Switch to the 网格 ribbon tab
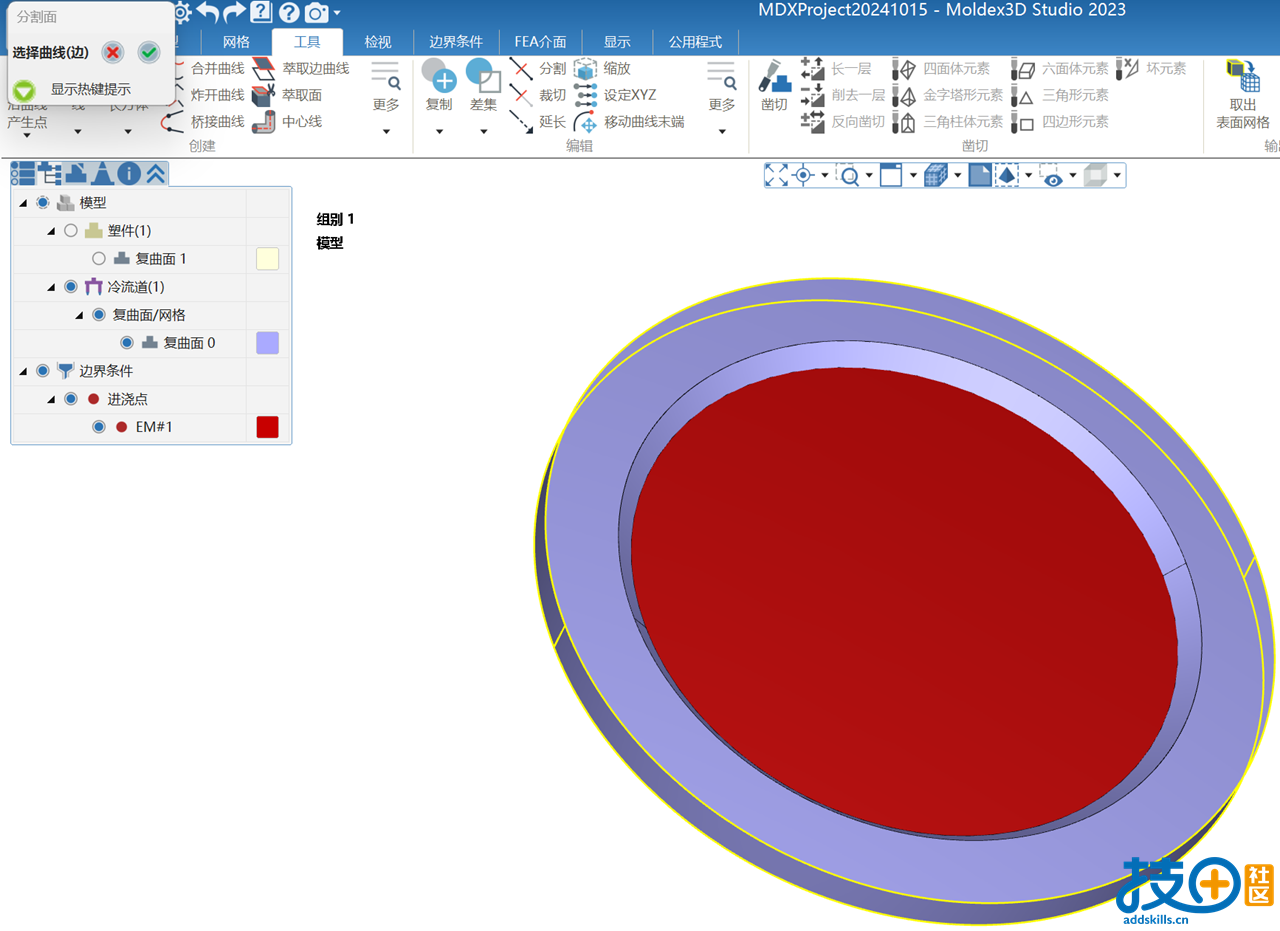The width and height of the screenshot is (1280, 931). pos(236,42)
